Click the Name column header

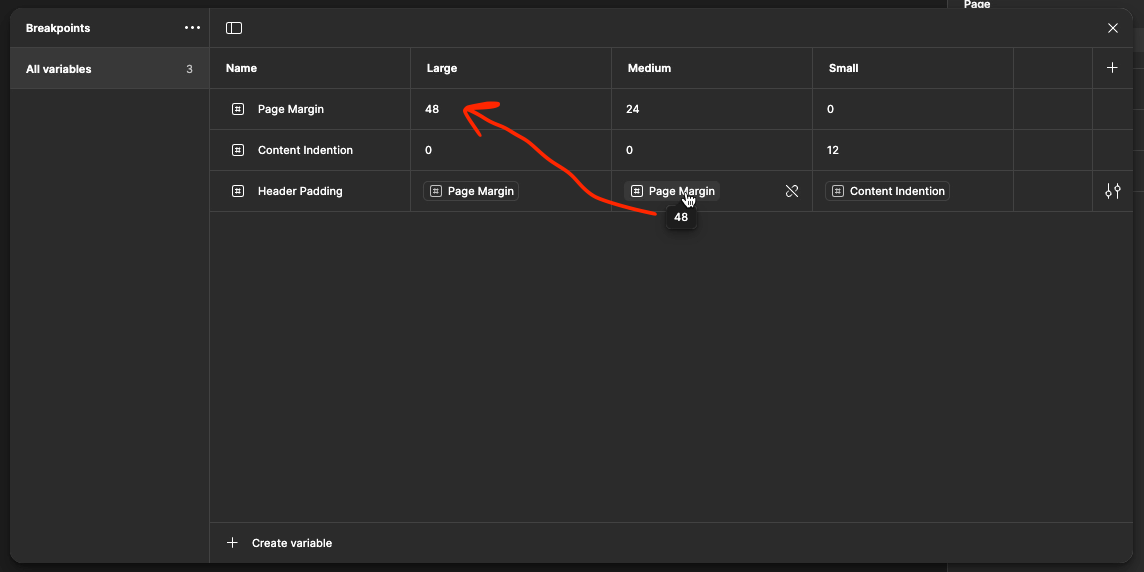point(241,68)
